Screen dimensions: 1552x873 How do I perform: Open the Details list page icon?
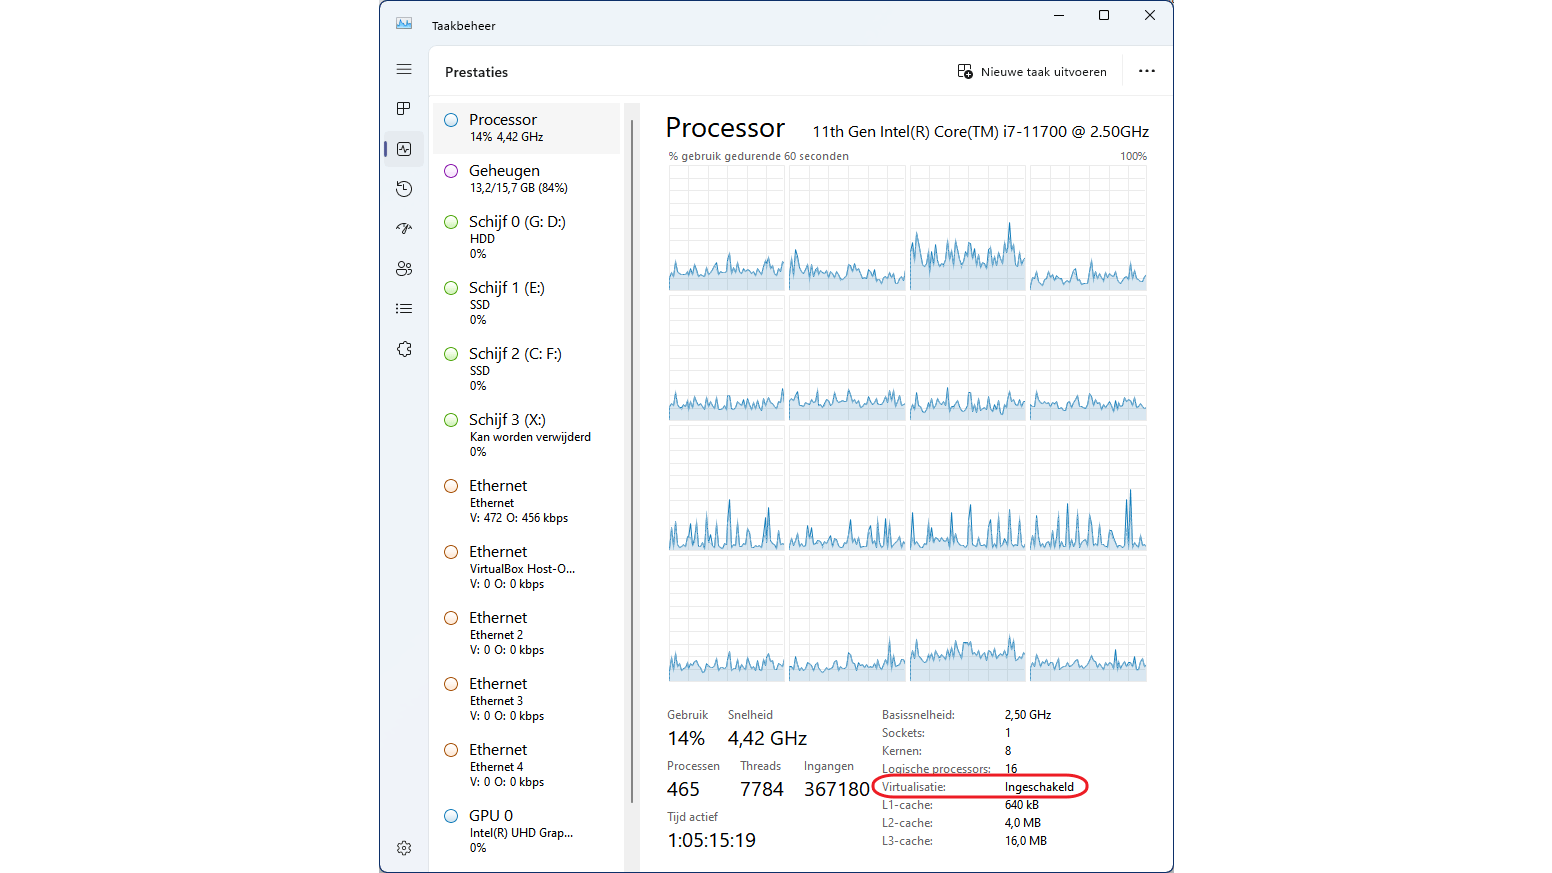click(x=404, y=309)
